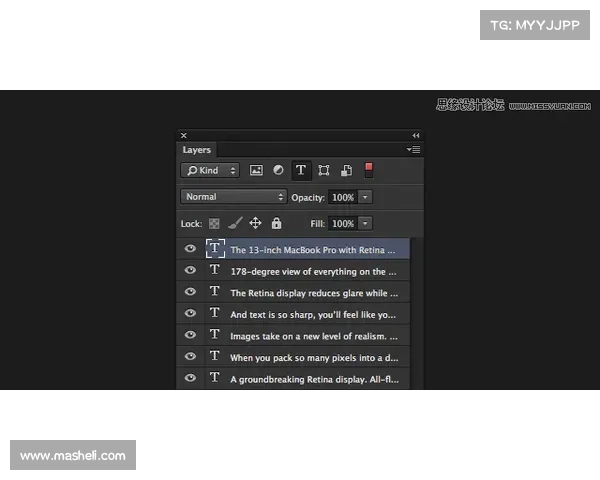
Task: Select the 'A groundbreaking Retina display' layer name
Action: click(315, 379)
